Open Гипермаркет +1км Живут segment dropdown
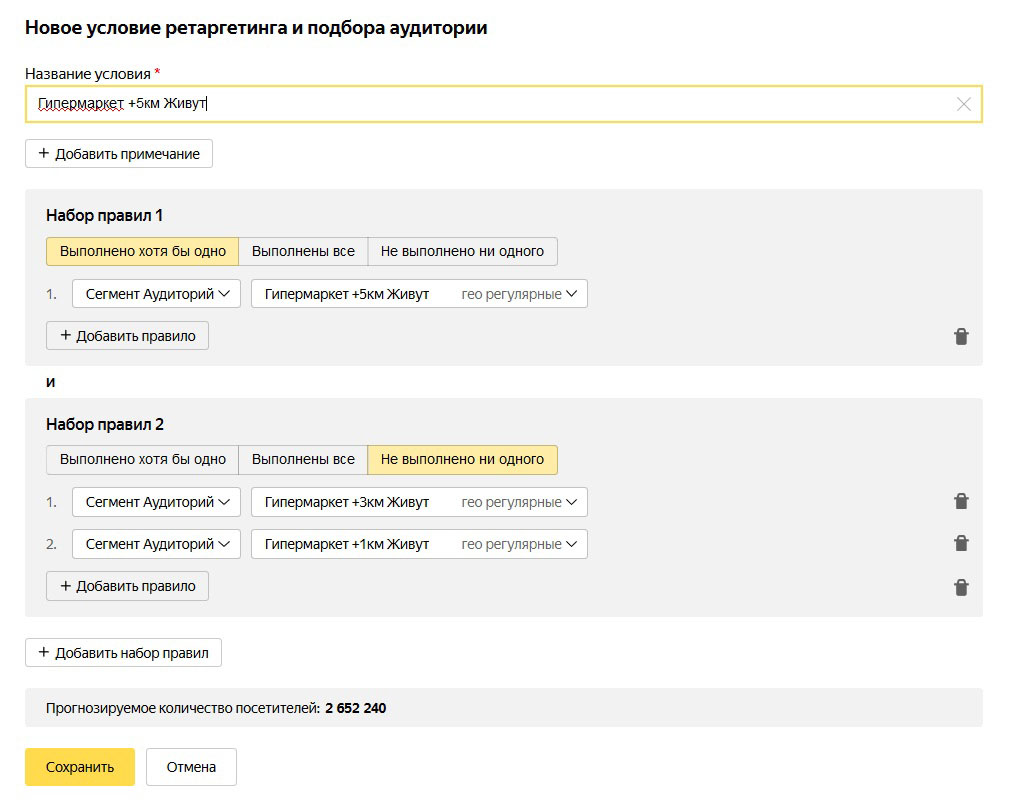 tap(419, 544)
